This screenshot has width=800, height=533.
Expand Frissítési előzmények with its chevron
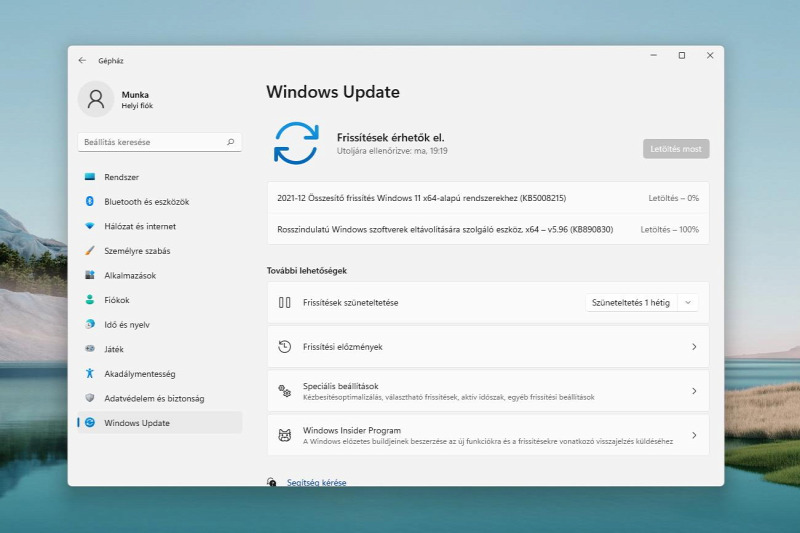(694, 347)
